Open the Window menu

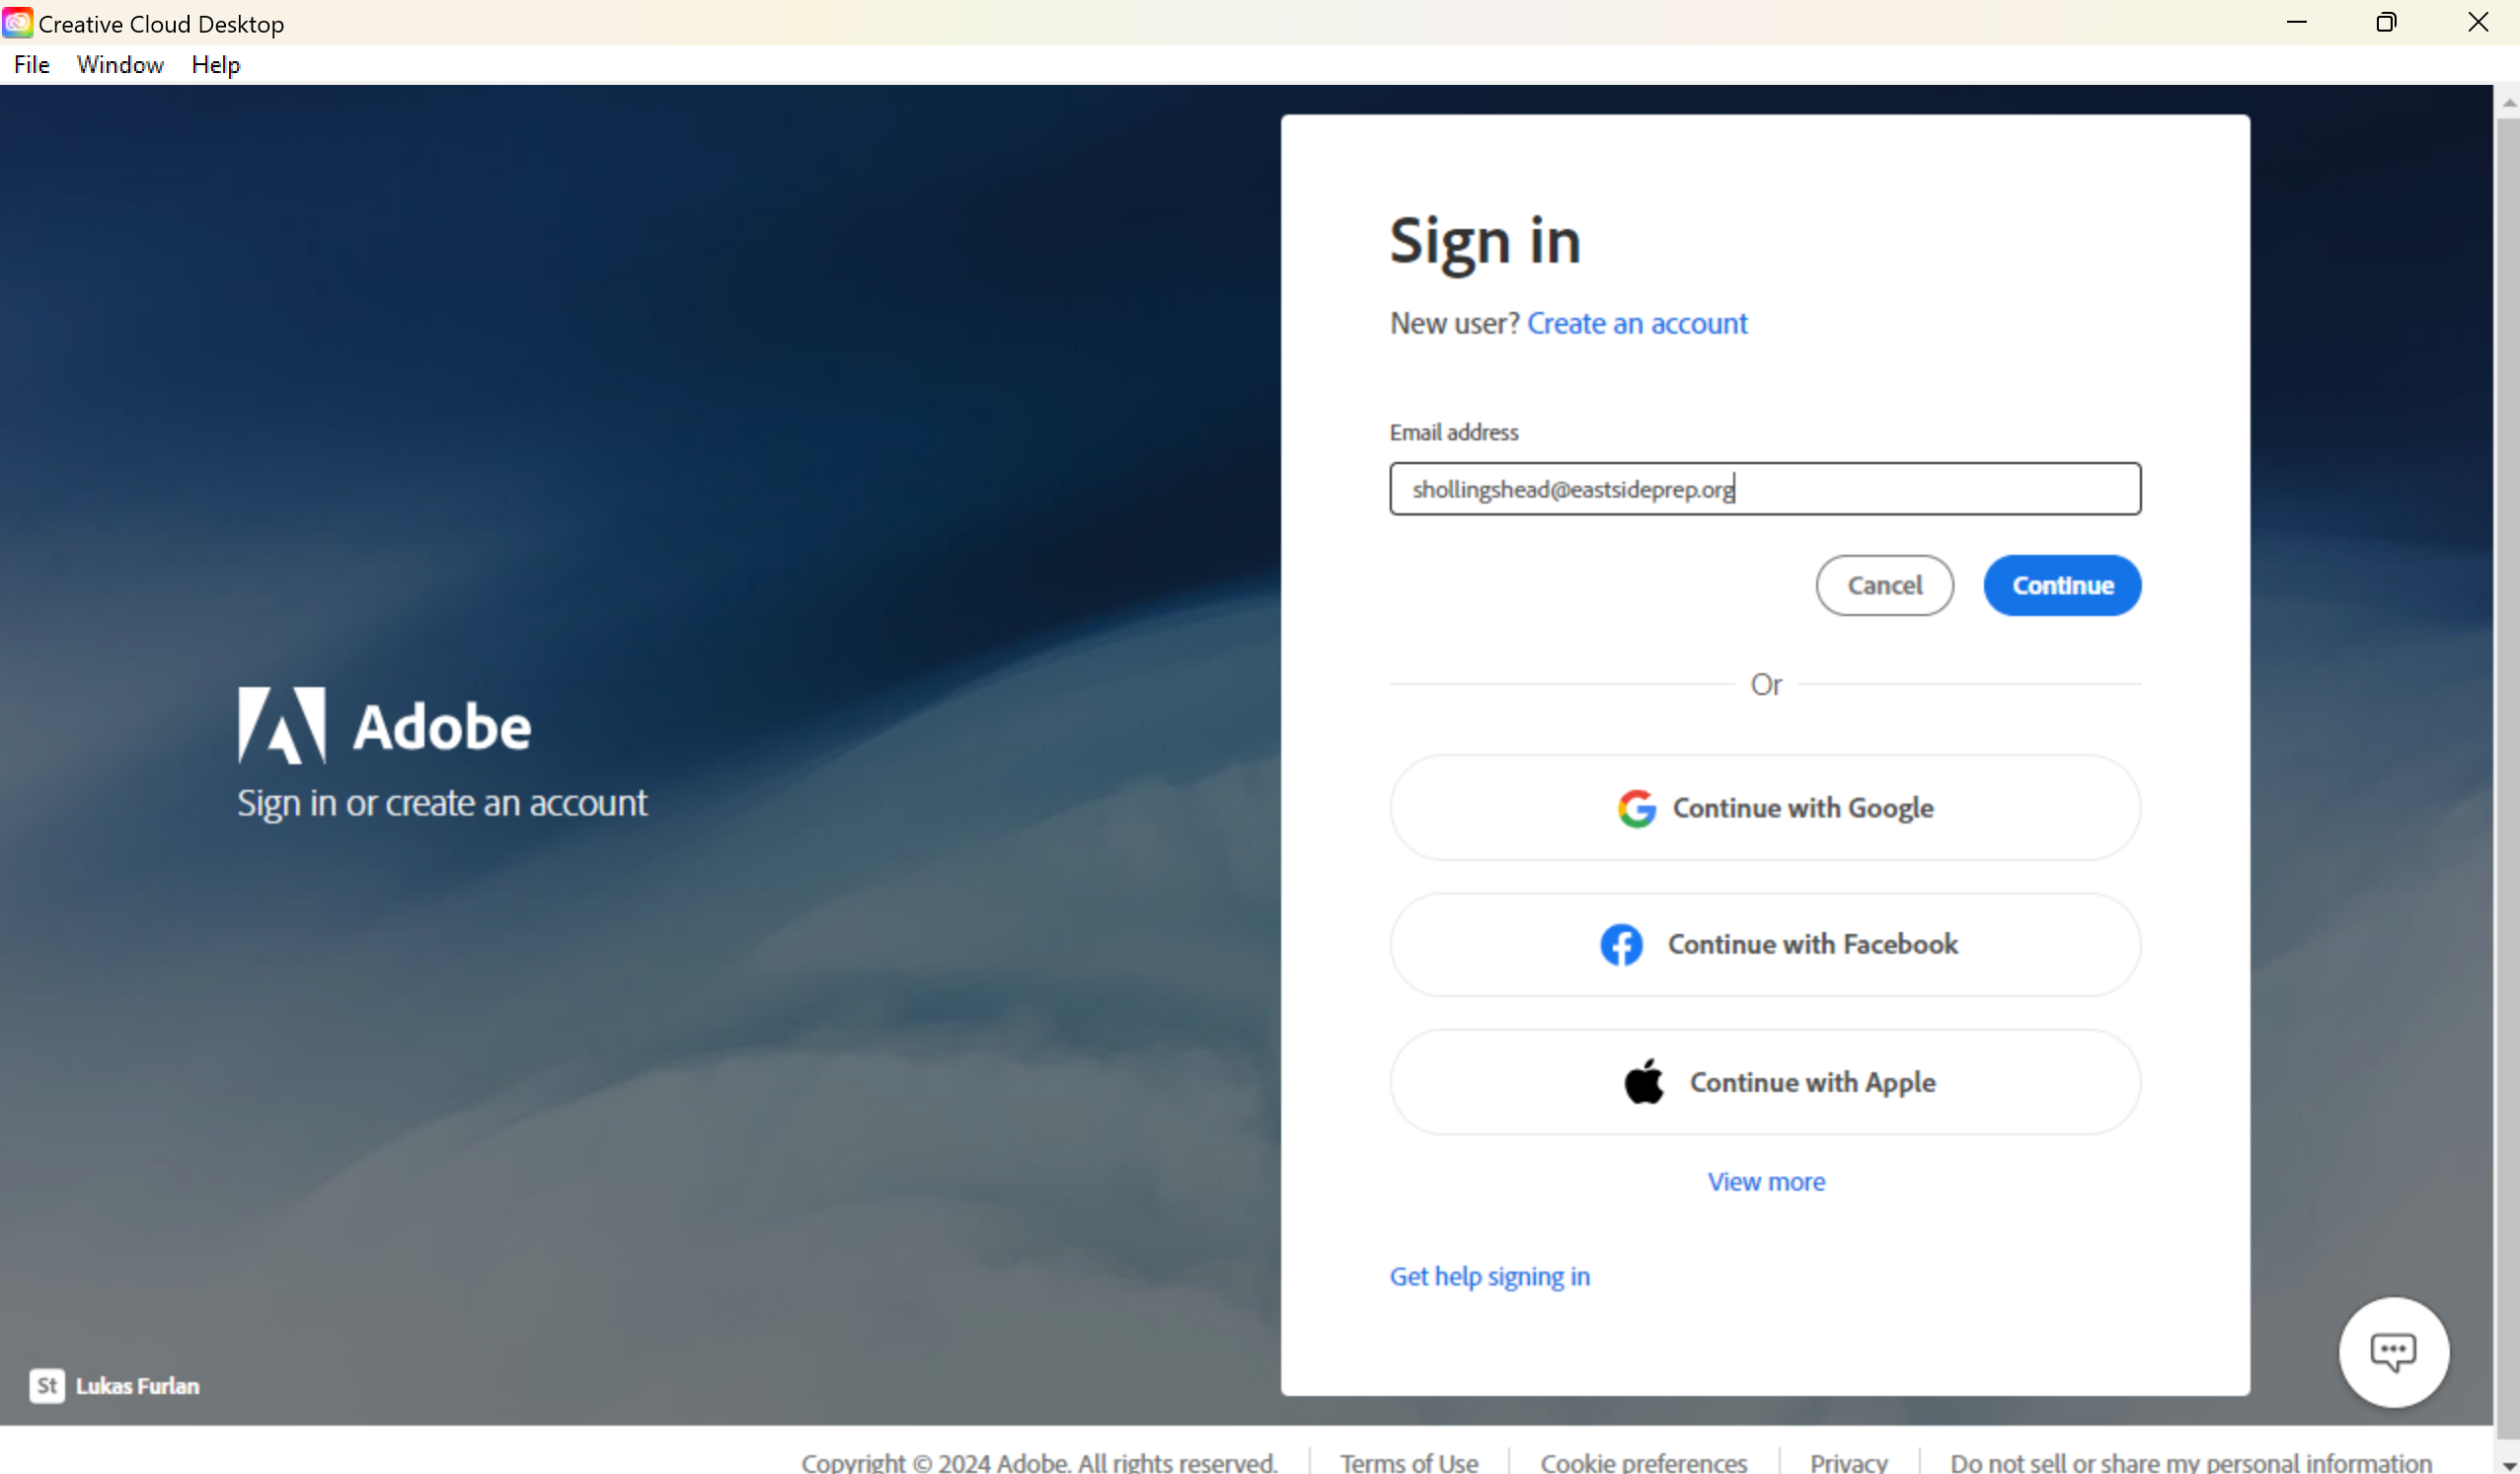pyautogui.click(x=120, y=65)
